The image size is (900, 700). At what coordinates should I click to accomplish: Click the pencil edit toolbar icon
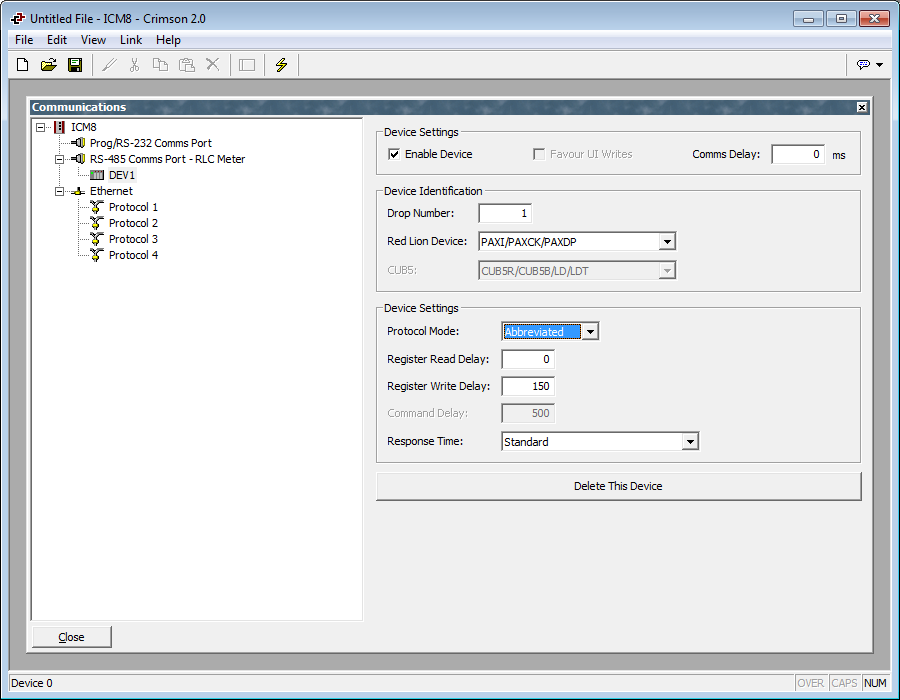point(109,65)
